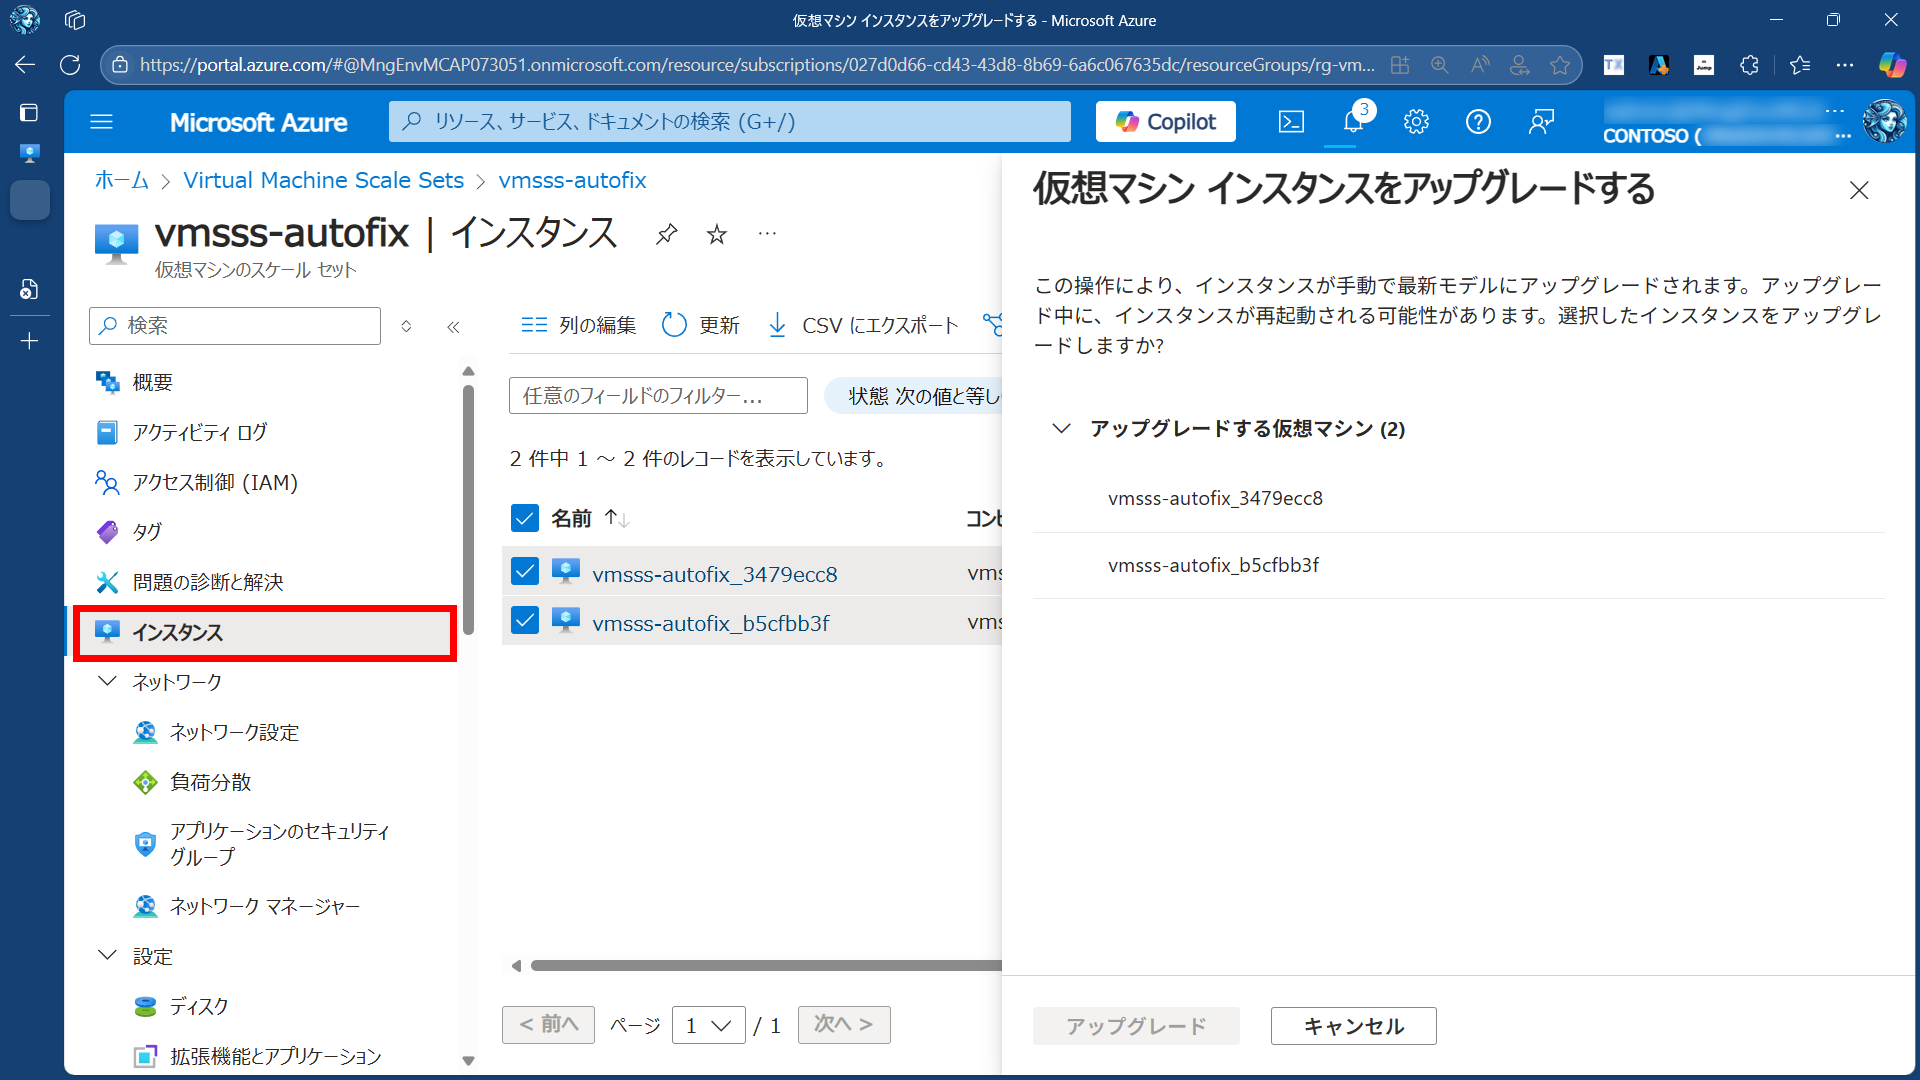
Task: Open アクティビティ ログ in the left menu
Action: tap(200, 432)
